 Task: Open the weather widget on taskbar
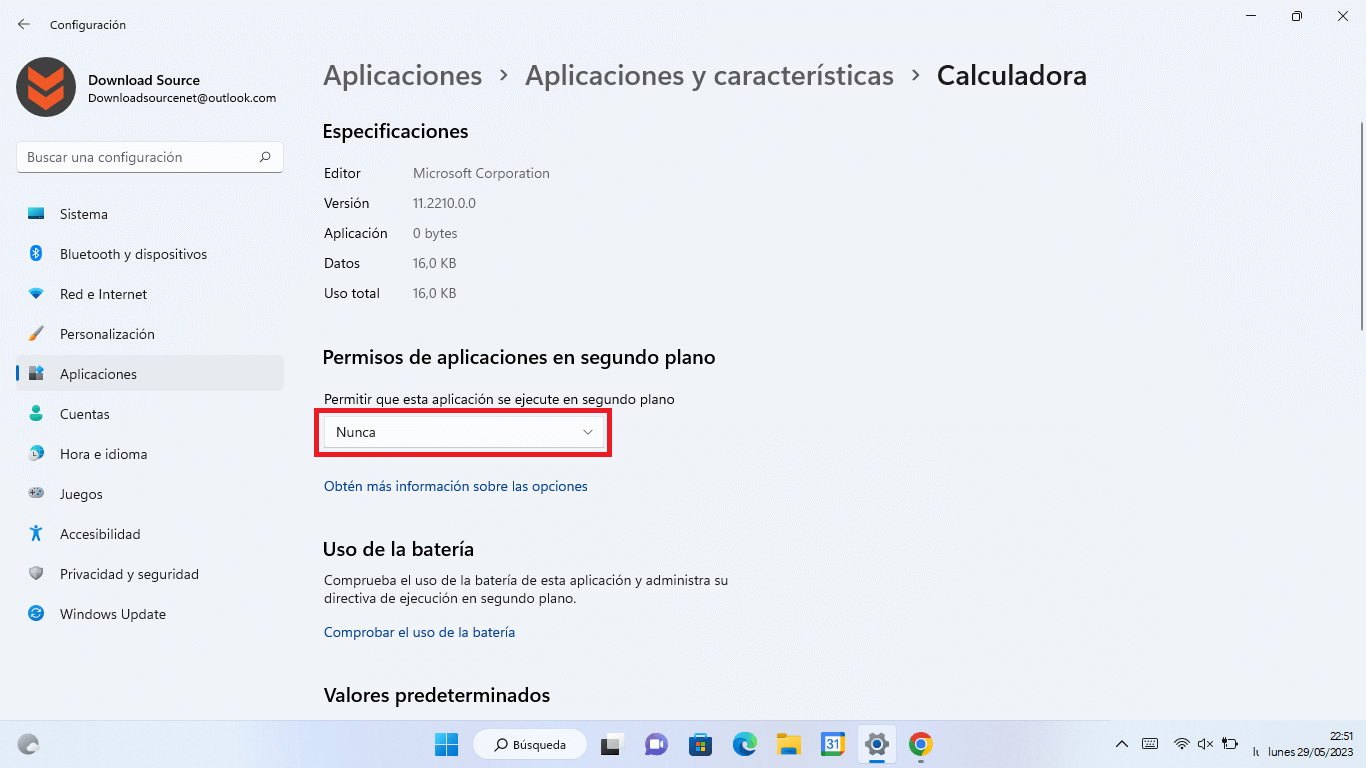pos(29,744)
